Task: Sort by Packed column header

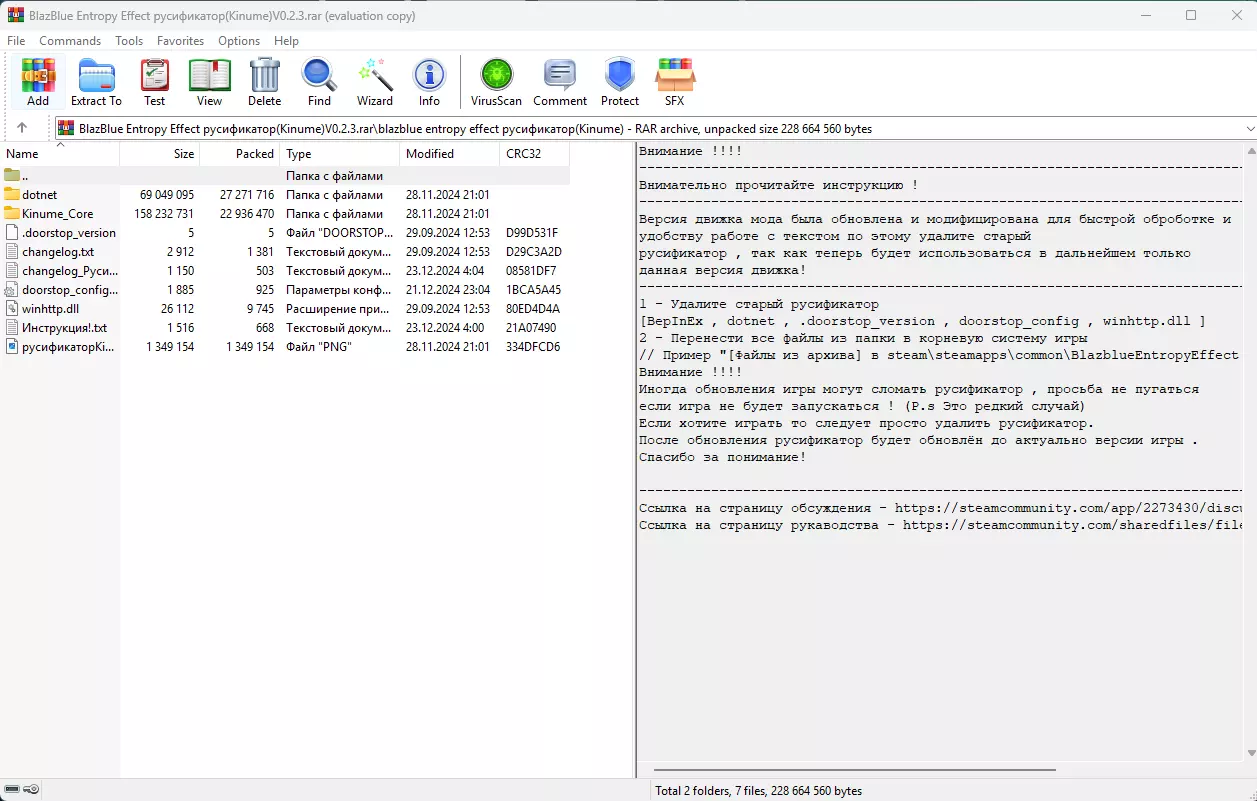Action: click(240, 154)
